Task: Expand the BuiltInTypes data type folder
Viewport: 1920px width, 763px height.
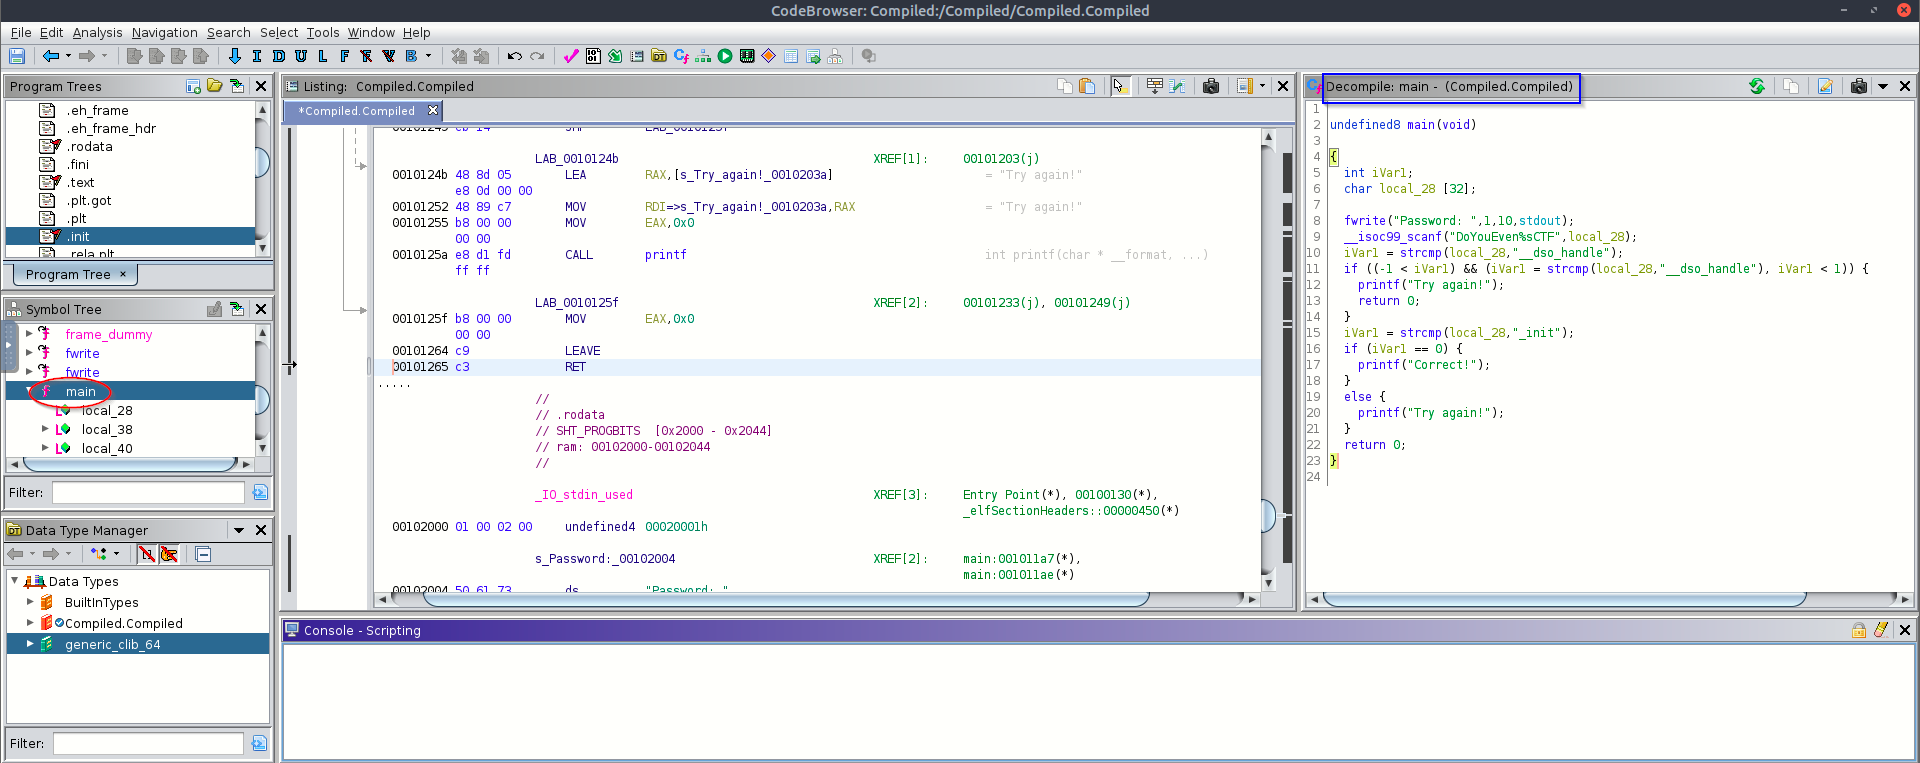Action: (x=30, y=602)
